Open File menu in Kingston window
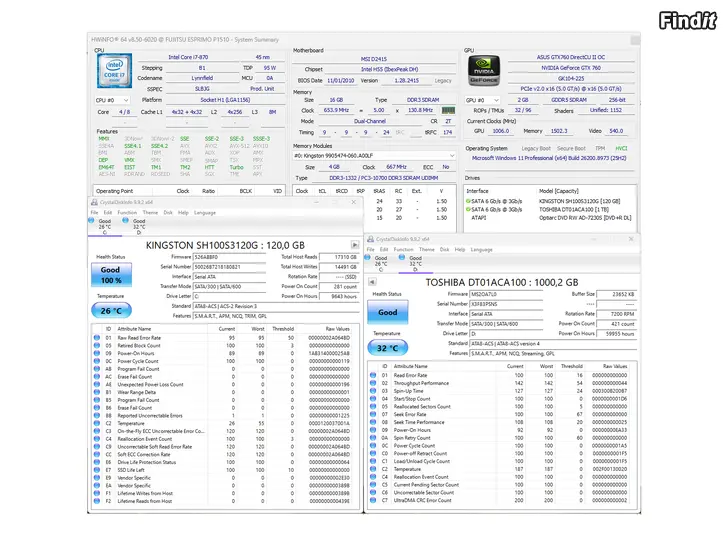 pos(94,213)
